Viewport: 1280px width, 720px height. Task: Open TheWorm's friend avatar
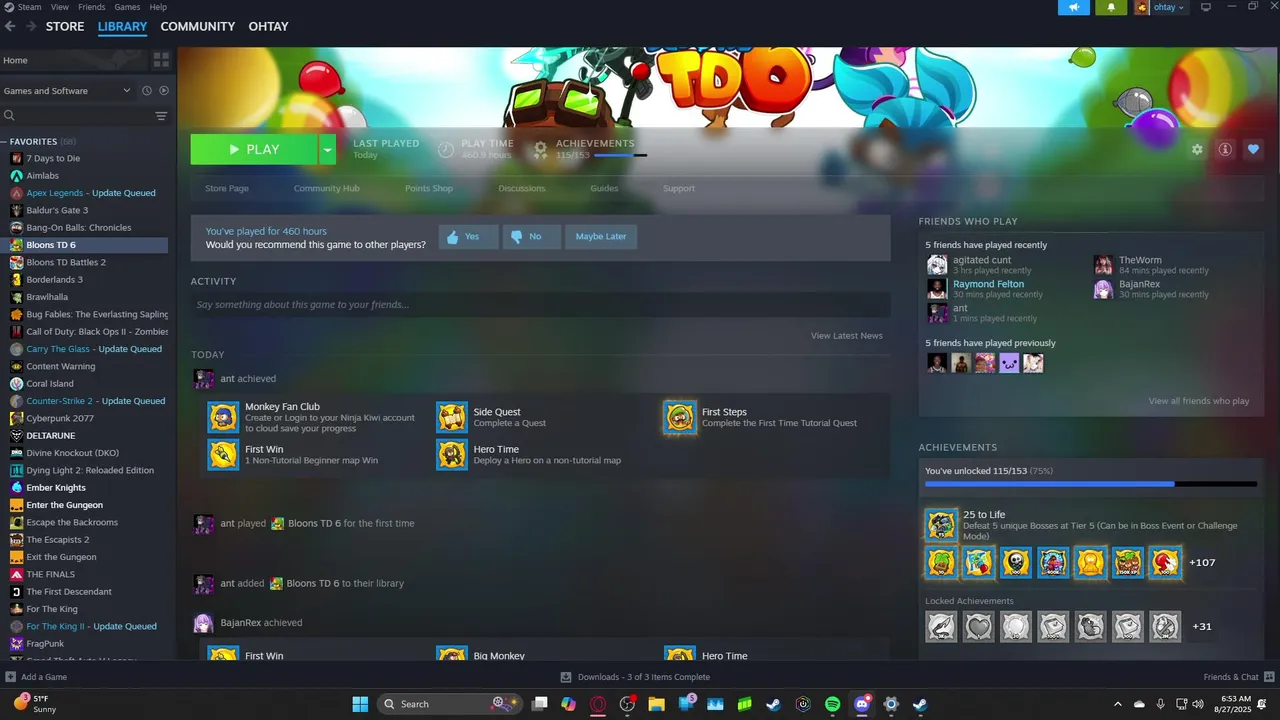point(1103,265)
